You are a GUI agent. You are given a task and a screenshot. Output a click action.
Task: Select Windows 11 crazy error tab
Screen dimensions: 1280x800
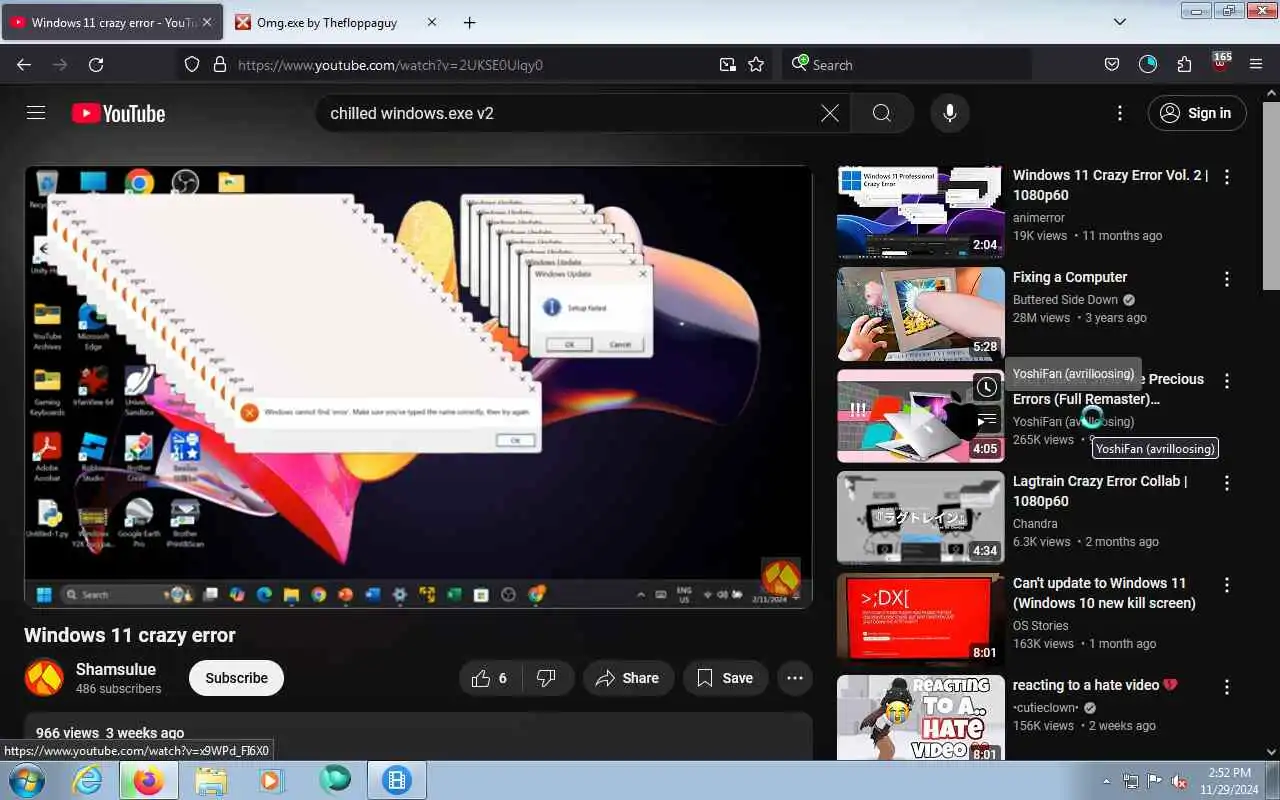tap(111, 22)
